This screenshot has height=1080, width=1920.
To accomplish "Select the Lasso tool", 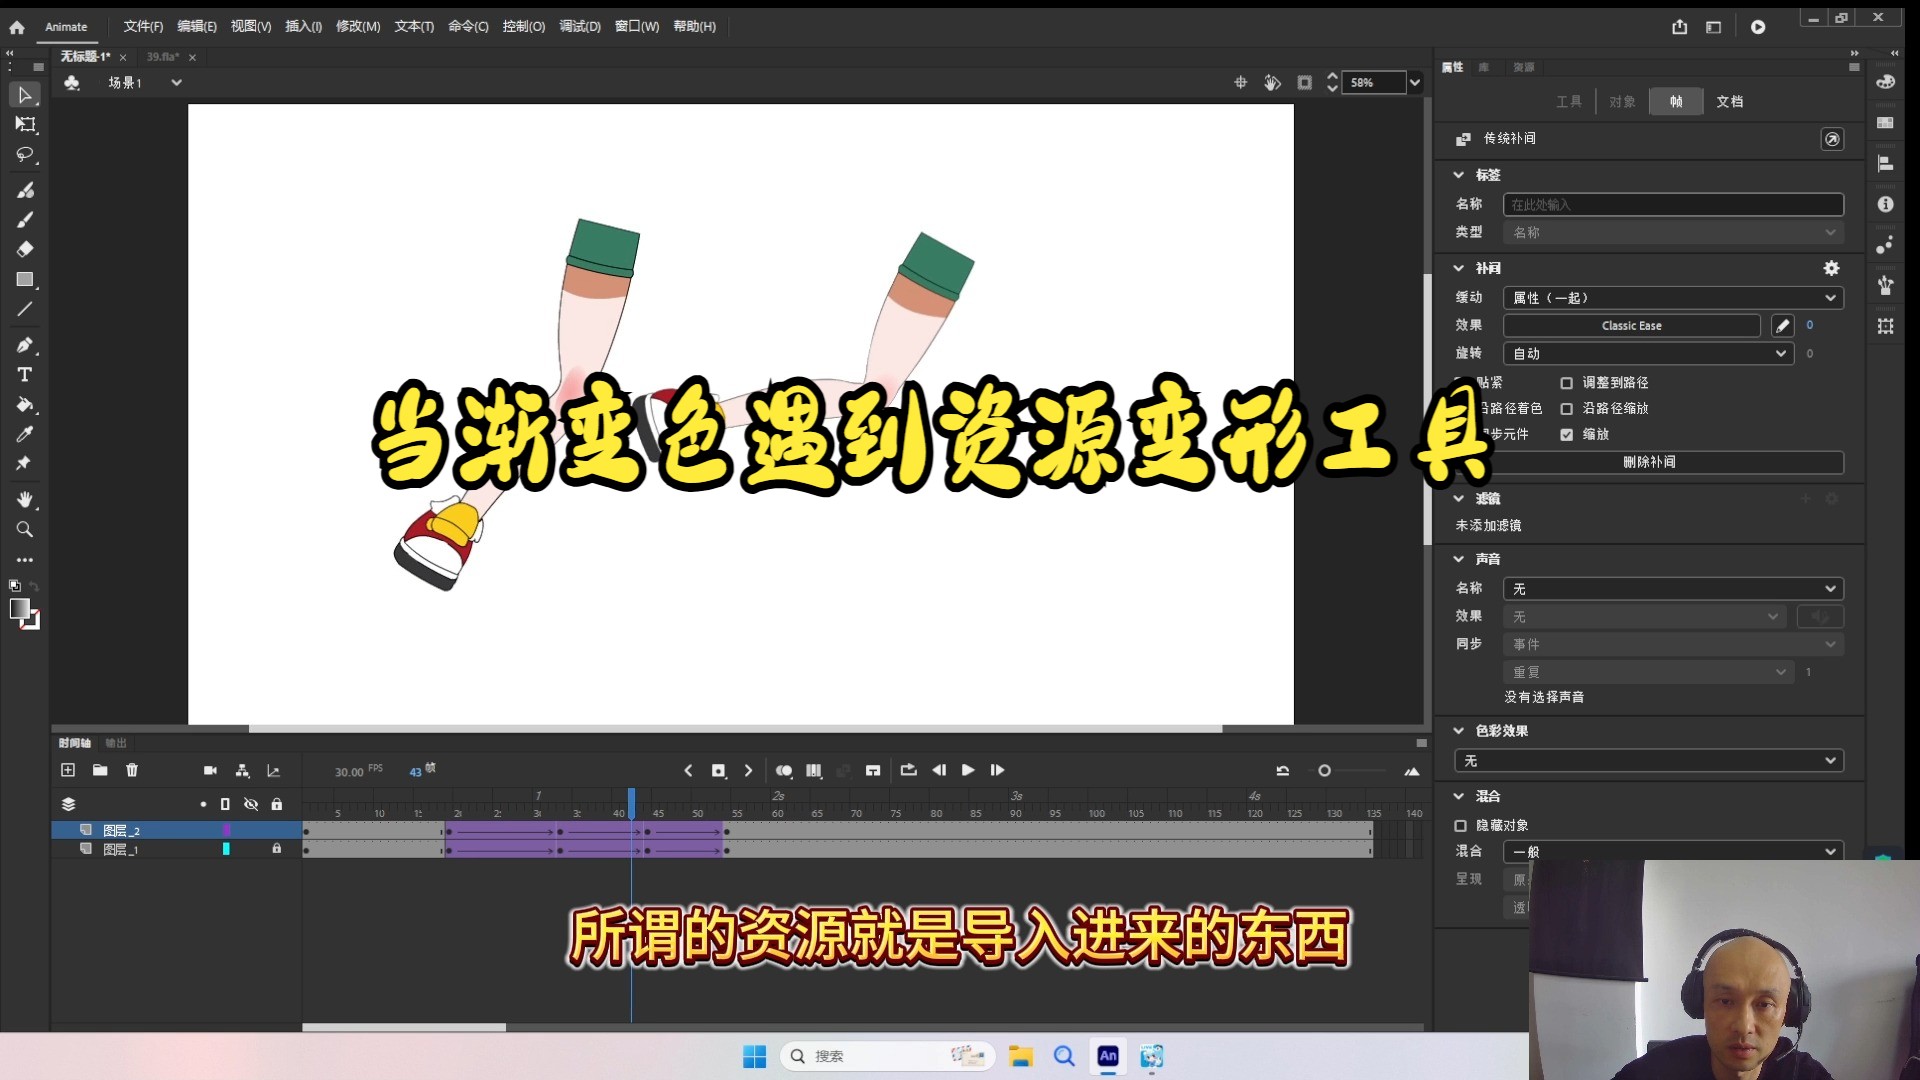I will [25, 155].
